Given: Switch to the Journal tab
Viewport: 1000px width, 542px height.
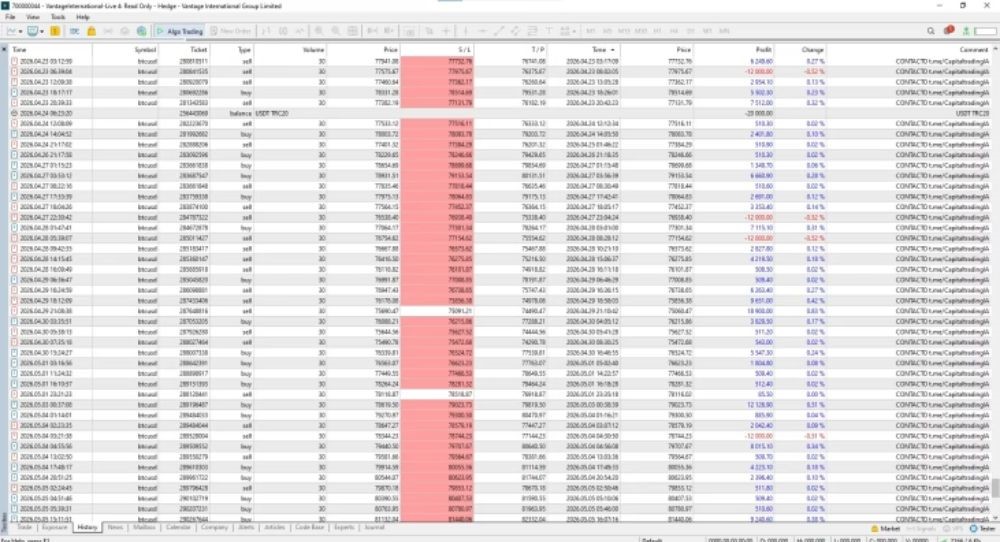Looking at the screenshot, I should tap(374, 528).
